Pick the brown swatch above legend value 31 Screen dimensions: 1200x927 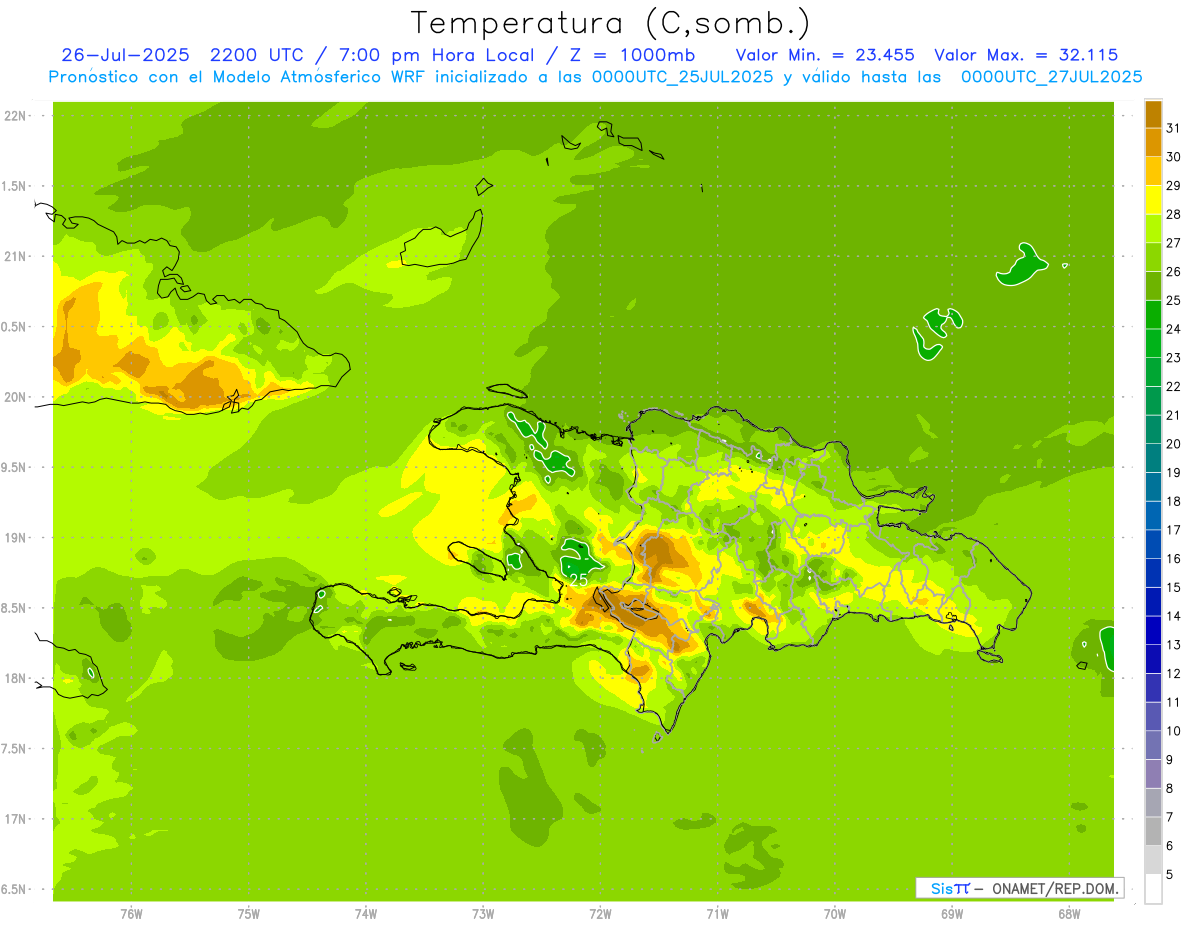[1153, 113]
